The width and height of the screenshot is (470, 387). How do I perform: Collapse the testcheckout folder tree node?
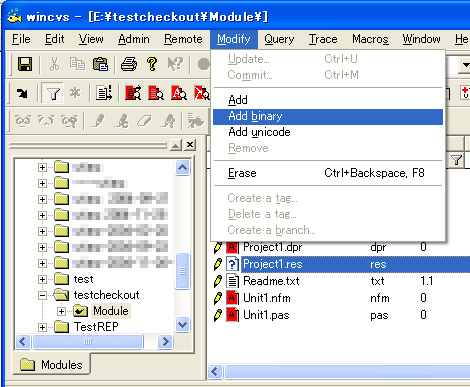[x=42, y=295]
